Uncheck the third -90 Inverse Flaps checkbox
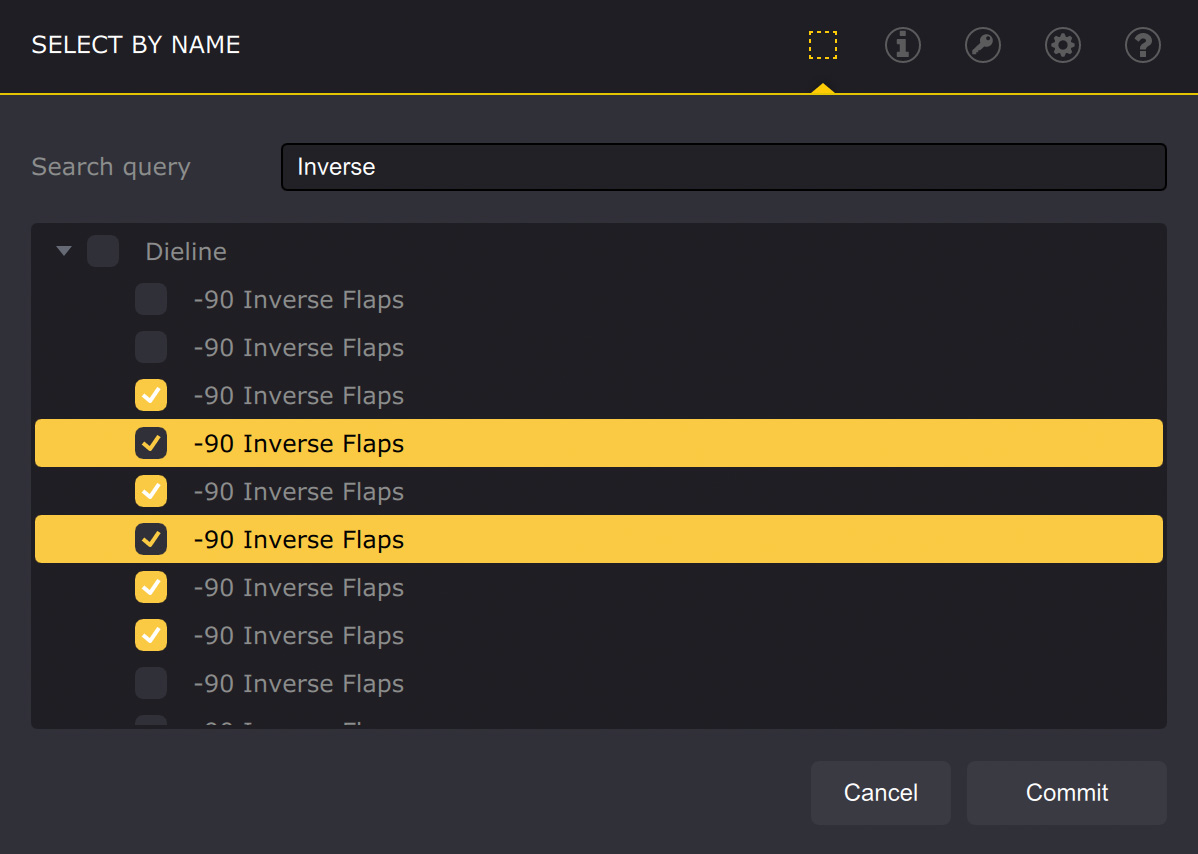Screen dimensions: 1198x854 150,395
